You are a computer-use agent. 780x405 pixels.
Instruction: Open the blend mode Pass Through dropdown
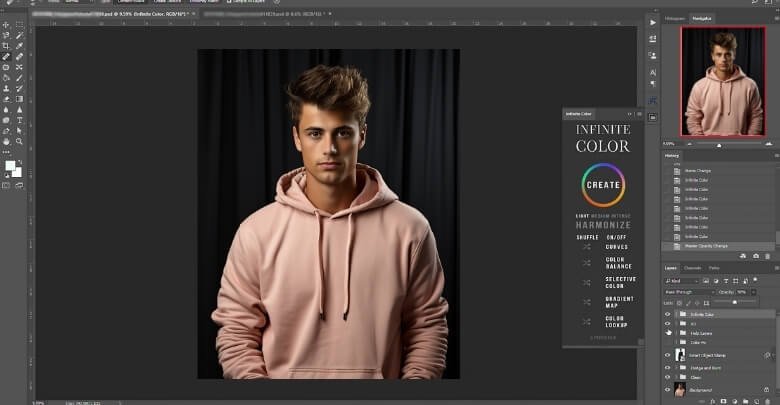[689, 292]
